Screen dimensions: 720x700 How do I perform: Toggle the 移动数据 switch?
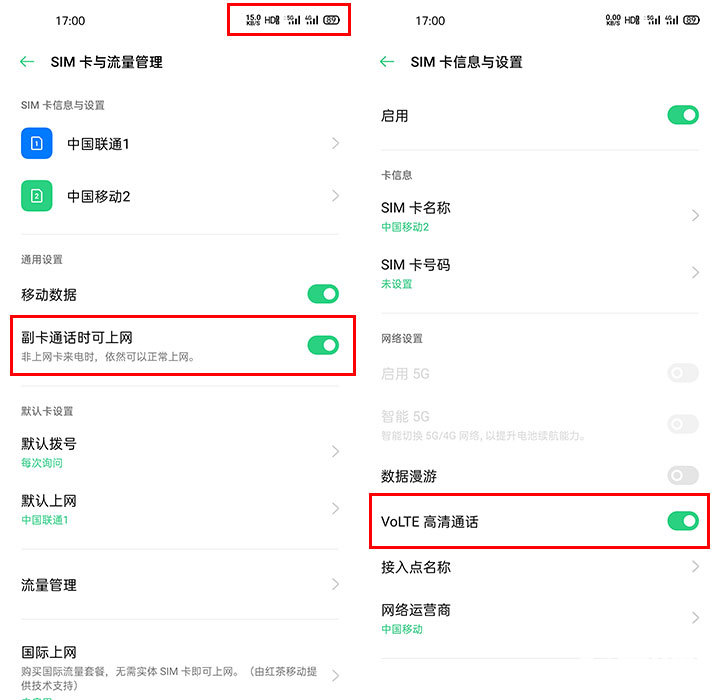tap(323, 294)
